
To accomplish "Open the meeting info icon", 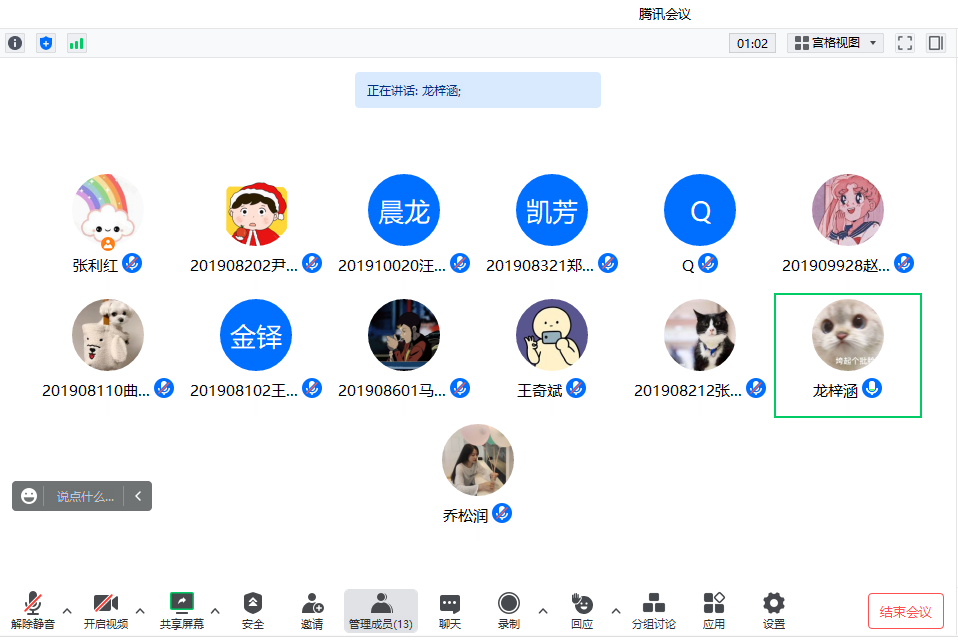I will [x=15, y=43].
